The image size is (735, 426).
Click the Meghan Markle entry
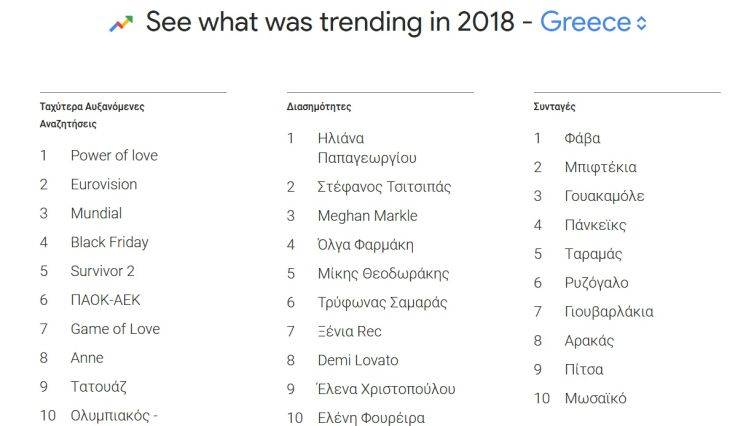click(367, 216)
